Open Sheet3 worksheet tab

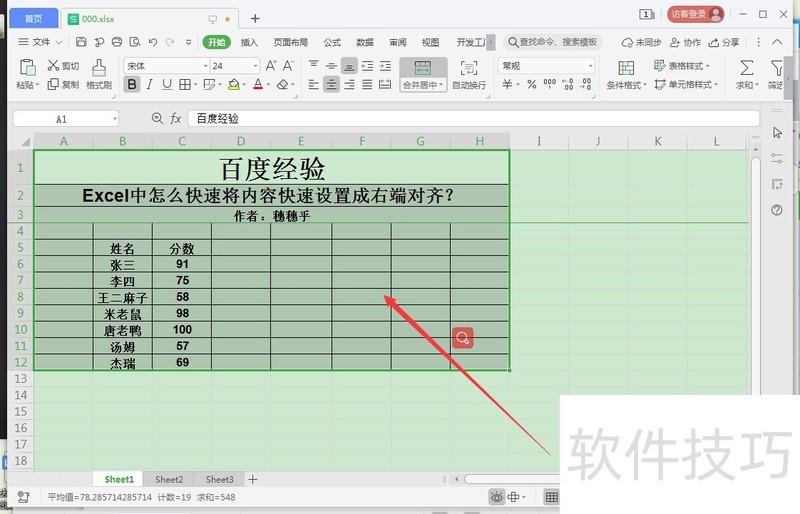219,479
